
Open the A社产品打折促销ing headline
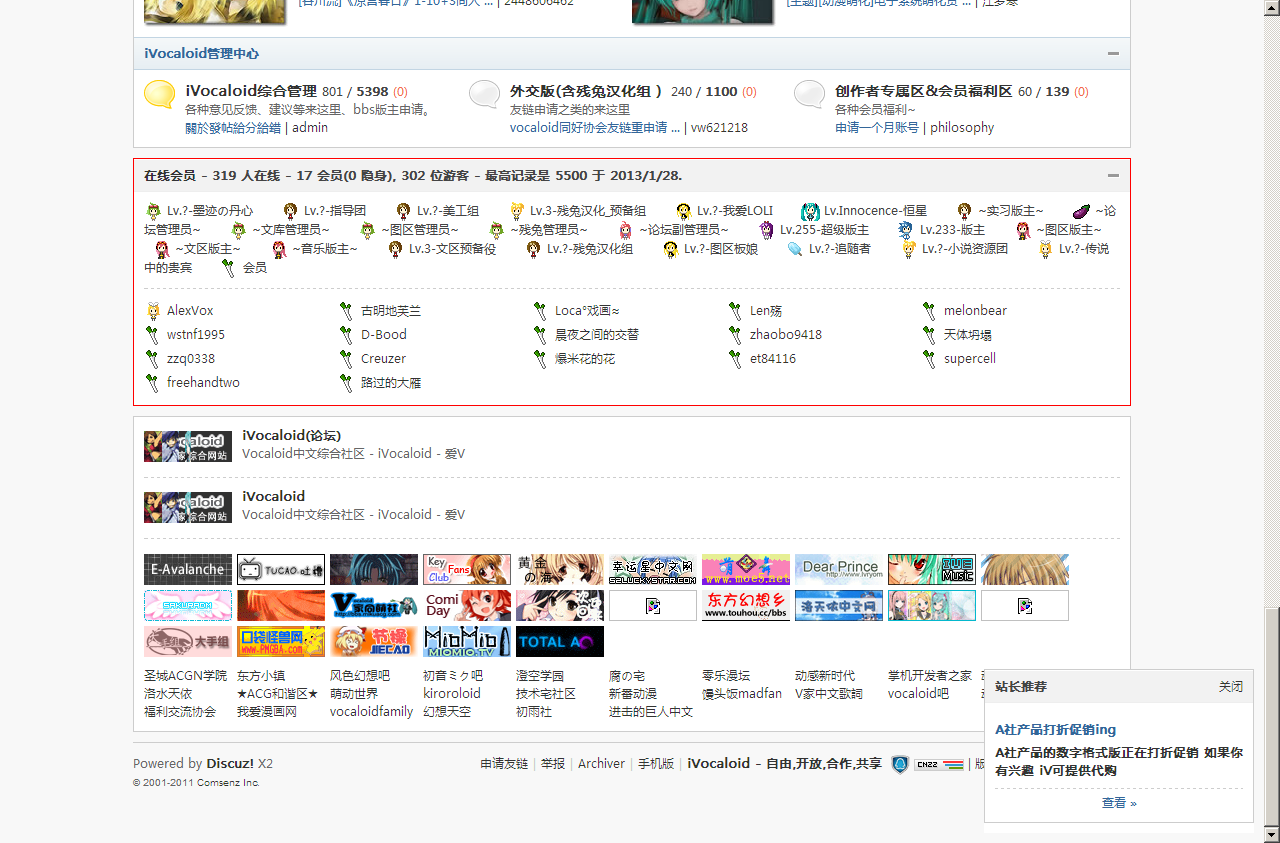point(1056,730)
